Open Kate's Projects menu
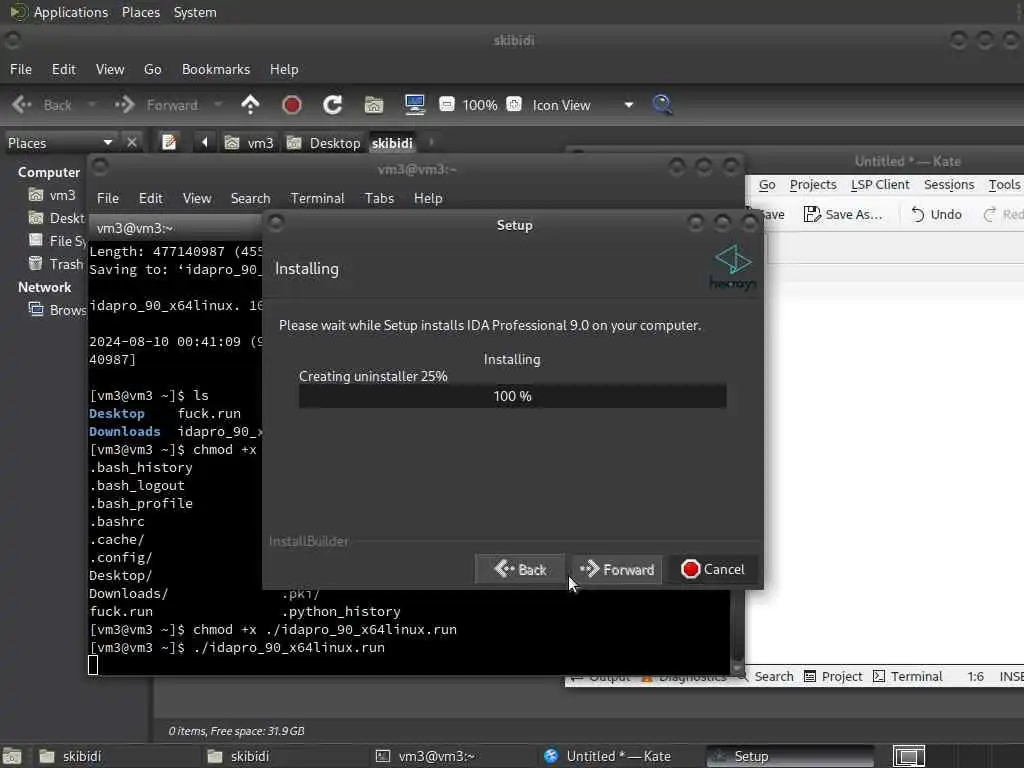 (x=812, y=185)
